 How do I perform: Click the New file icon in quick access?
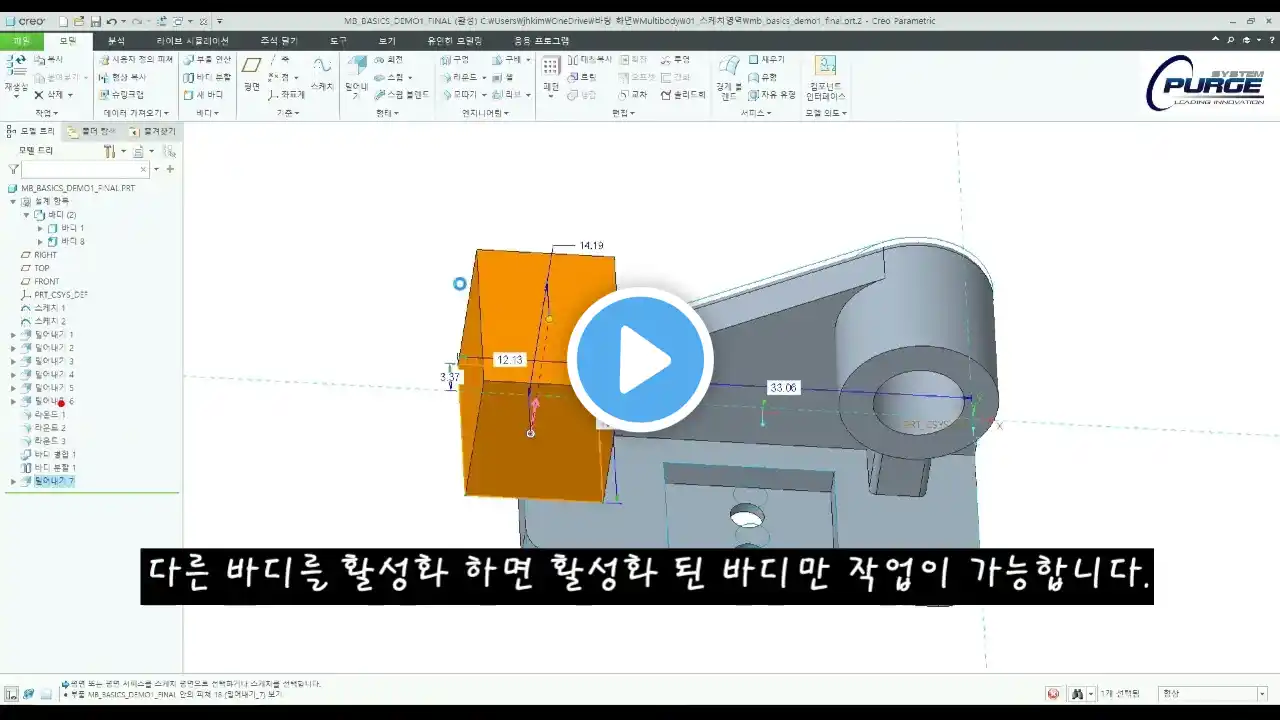[63, 21]
